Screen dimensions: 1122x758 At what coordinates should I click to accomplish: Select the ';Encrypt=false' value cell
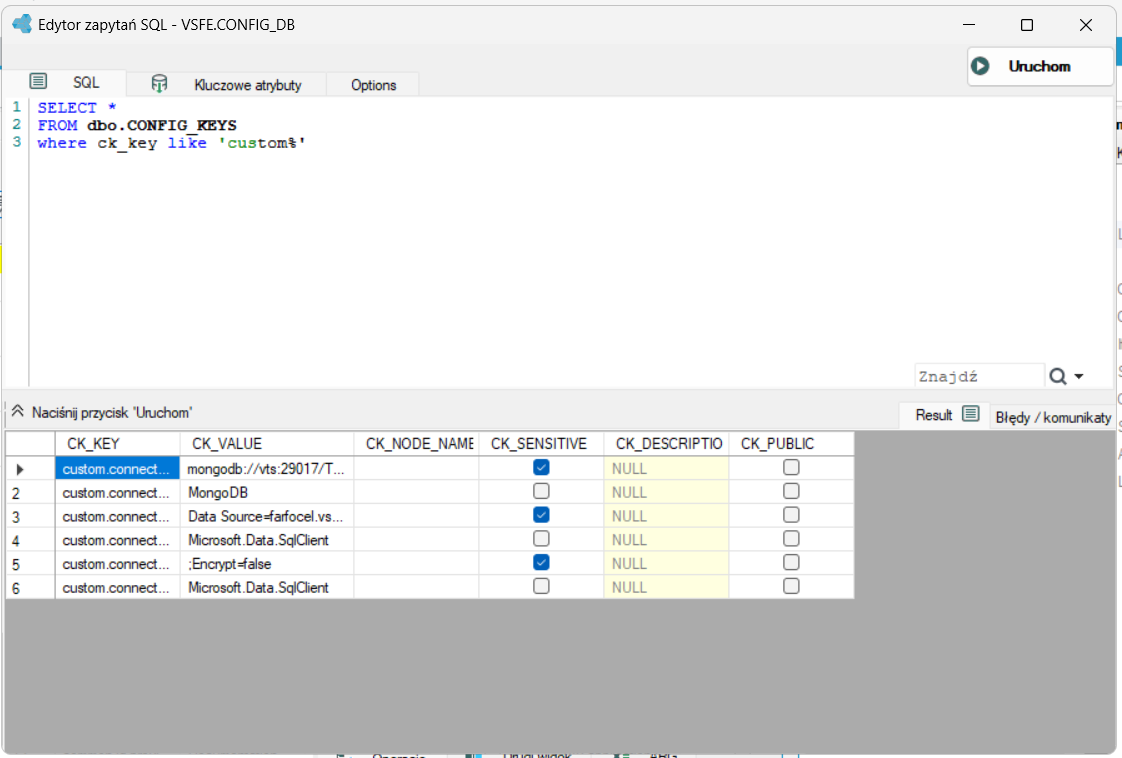point(267,564)
